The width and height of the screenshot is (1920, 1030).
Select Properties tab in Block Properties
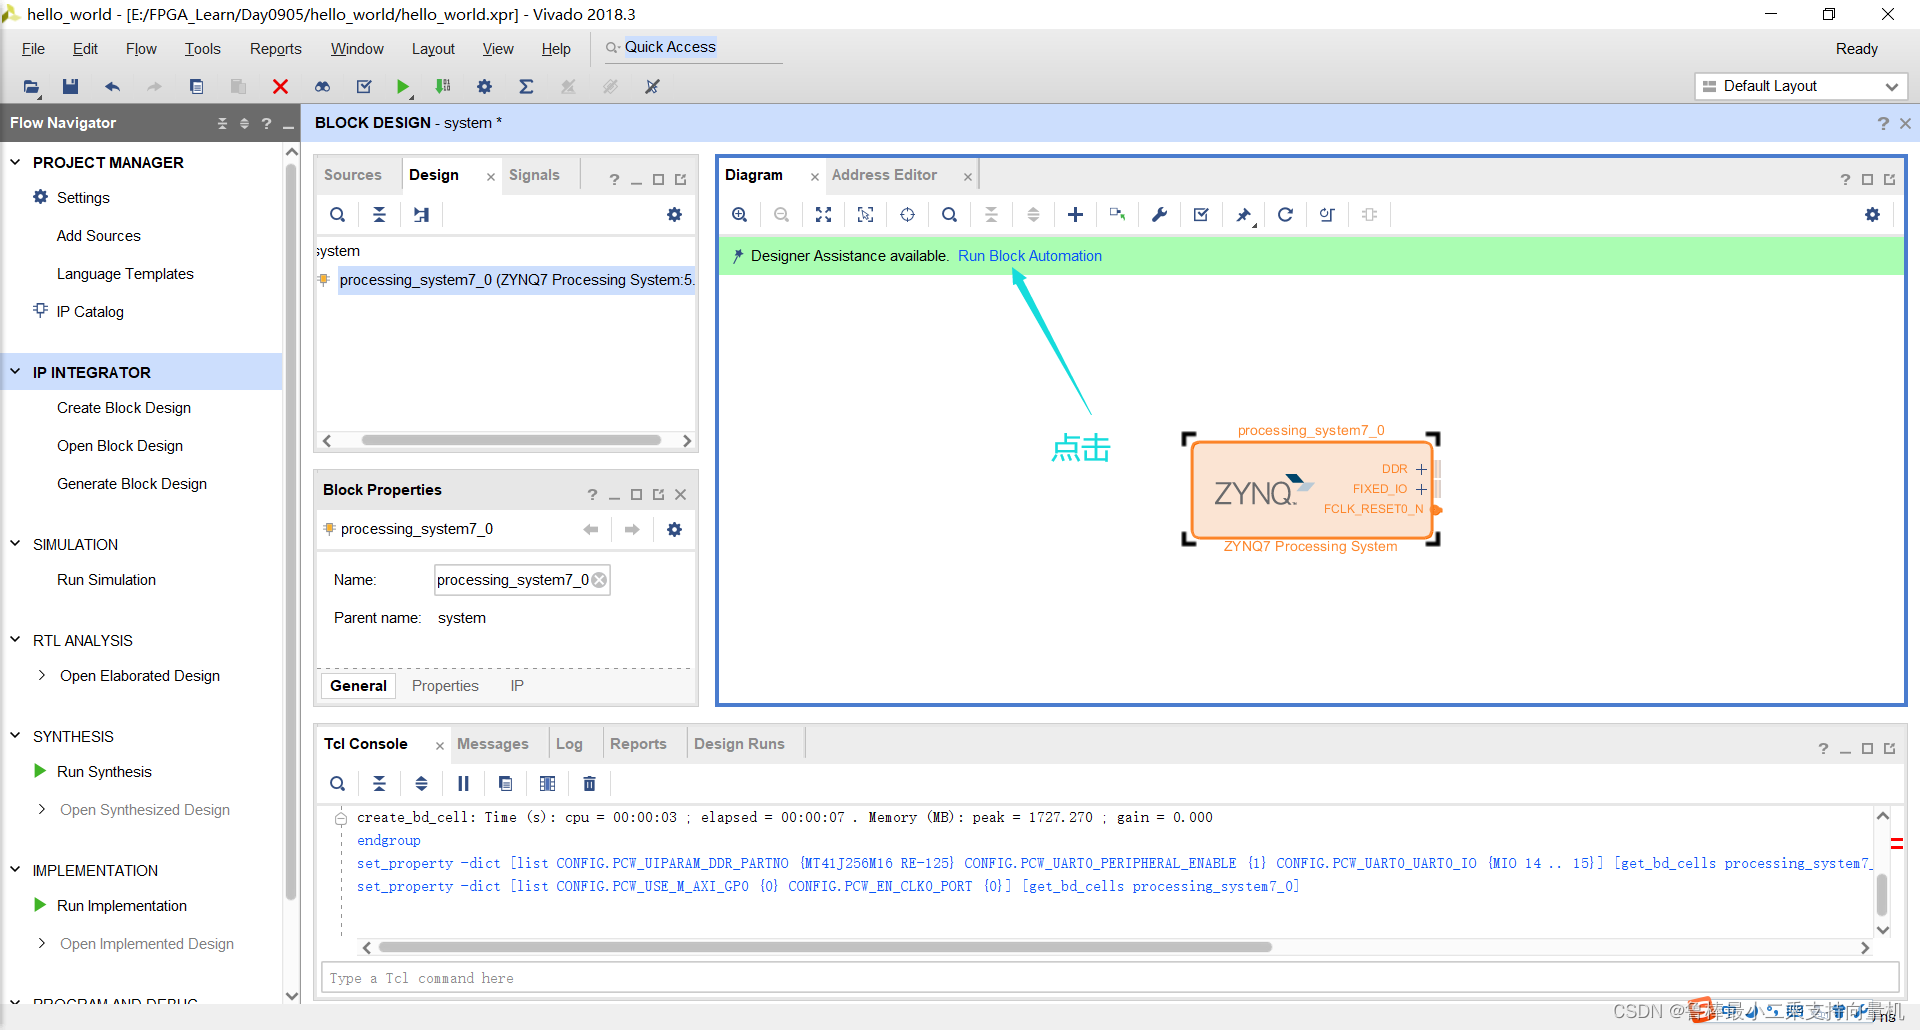point(445,686)
